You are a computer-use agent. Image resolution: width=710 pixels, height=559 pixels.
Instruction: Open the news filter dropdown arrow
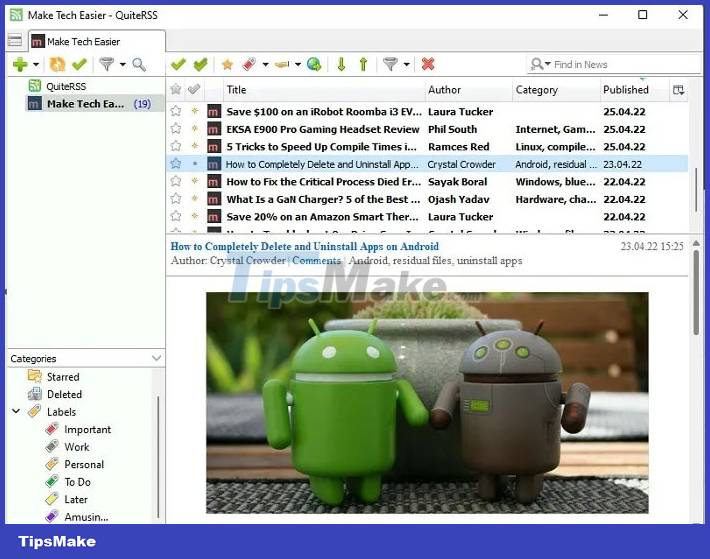407,65
